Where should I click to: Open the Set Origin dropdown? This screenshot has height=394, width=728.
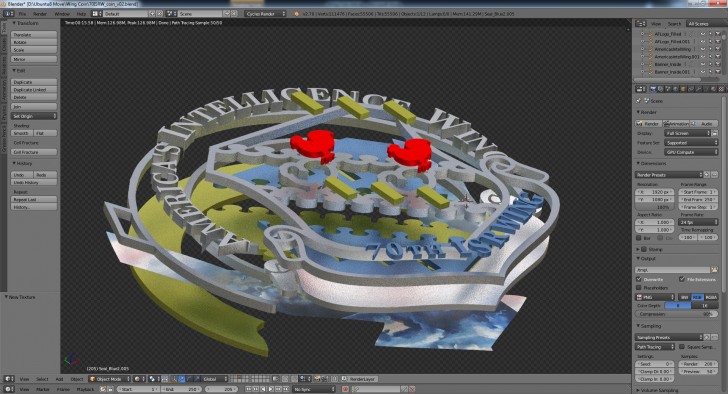click(x=34, y=116)
